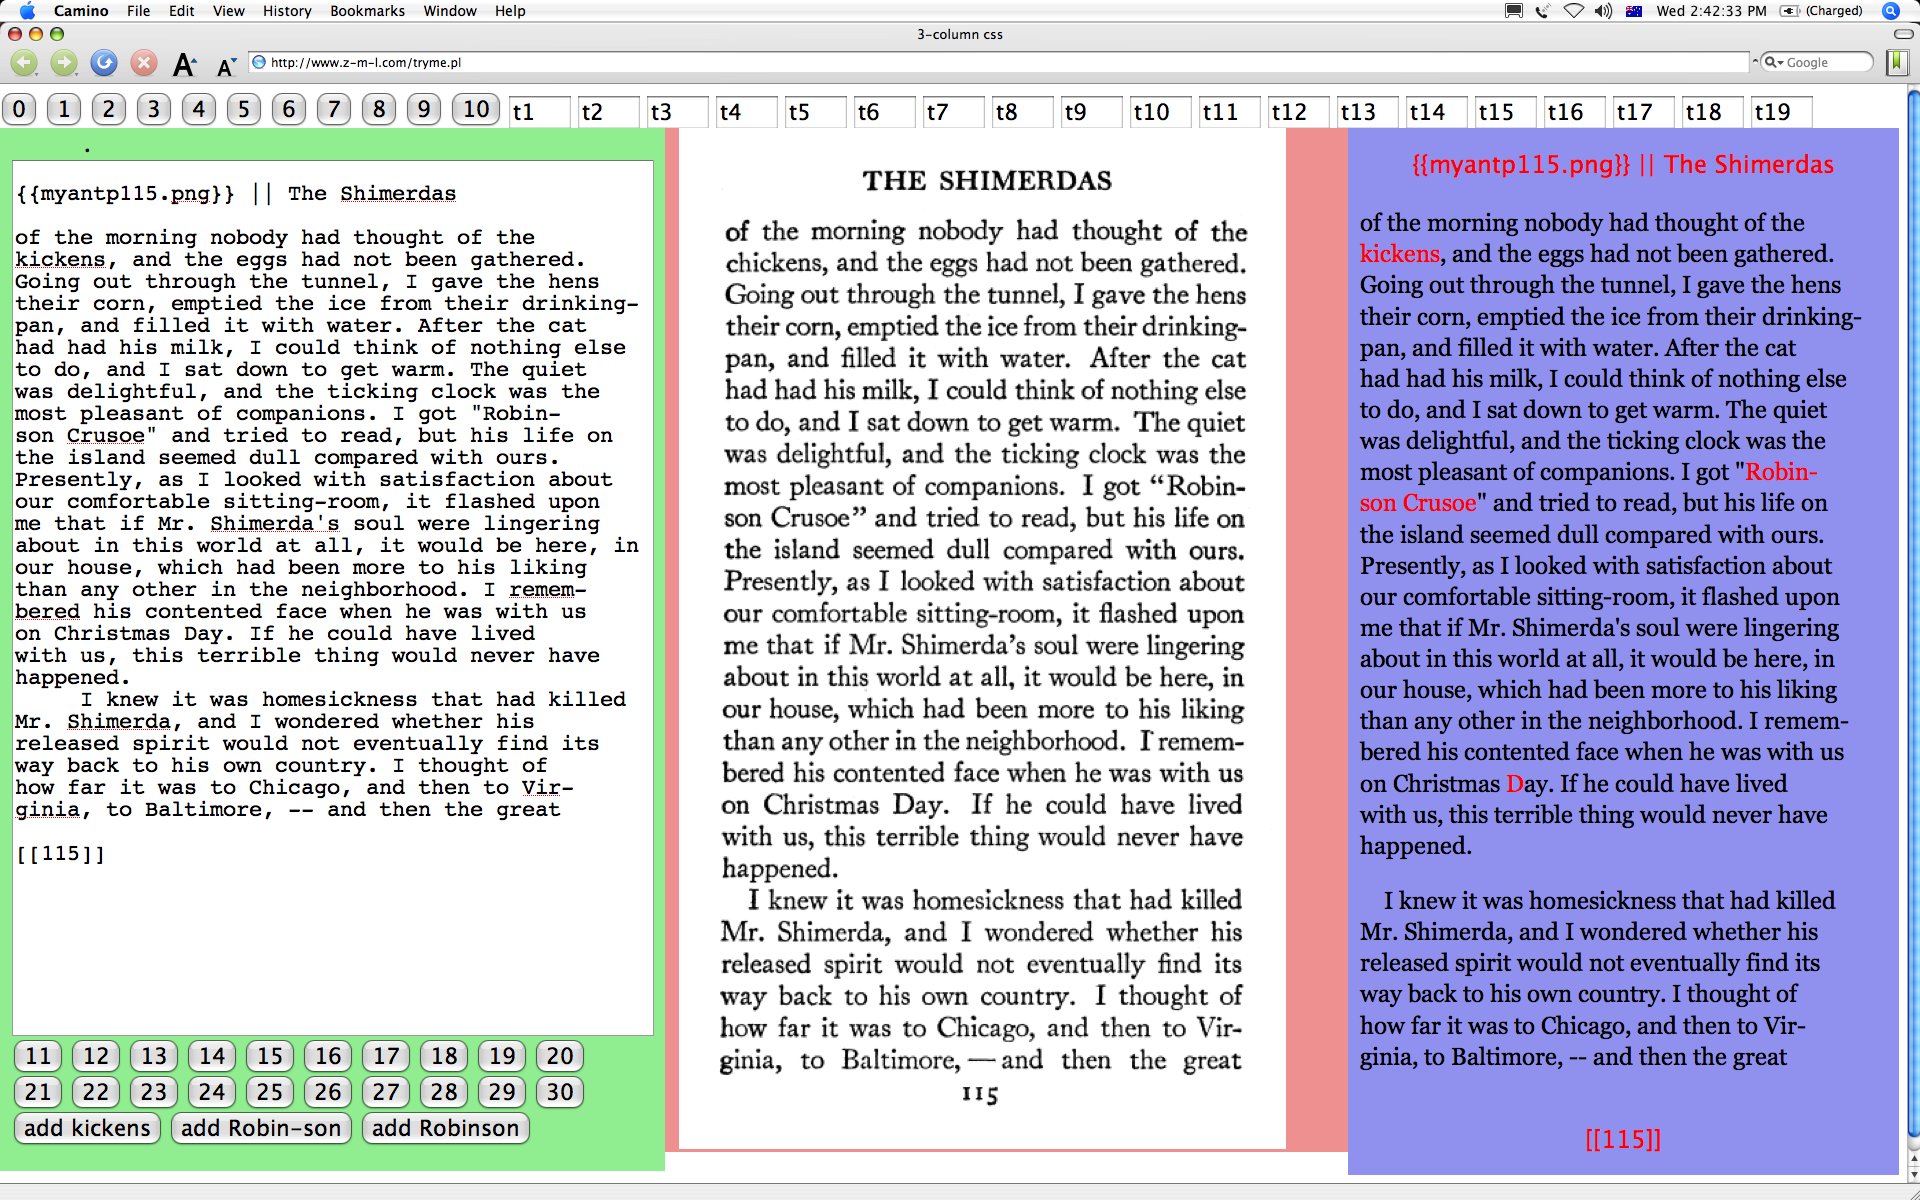Click the page button labeled 0
Image resolution: width=1920 pixels, height=1200 pixels.
pos(19,109)
